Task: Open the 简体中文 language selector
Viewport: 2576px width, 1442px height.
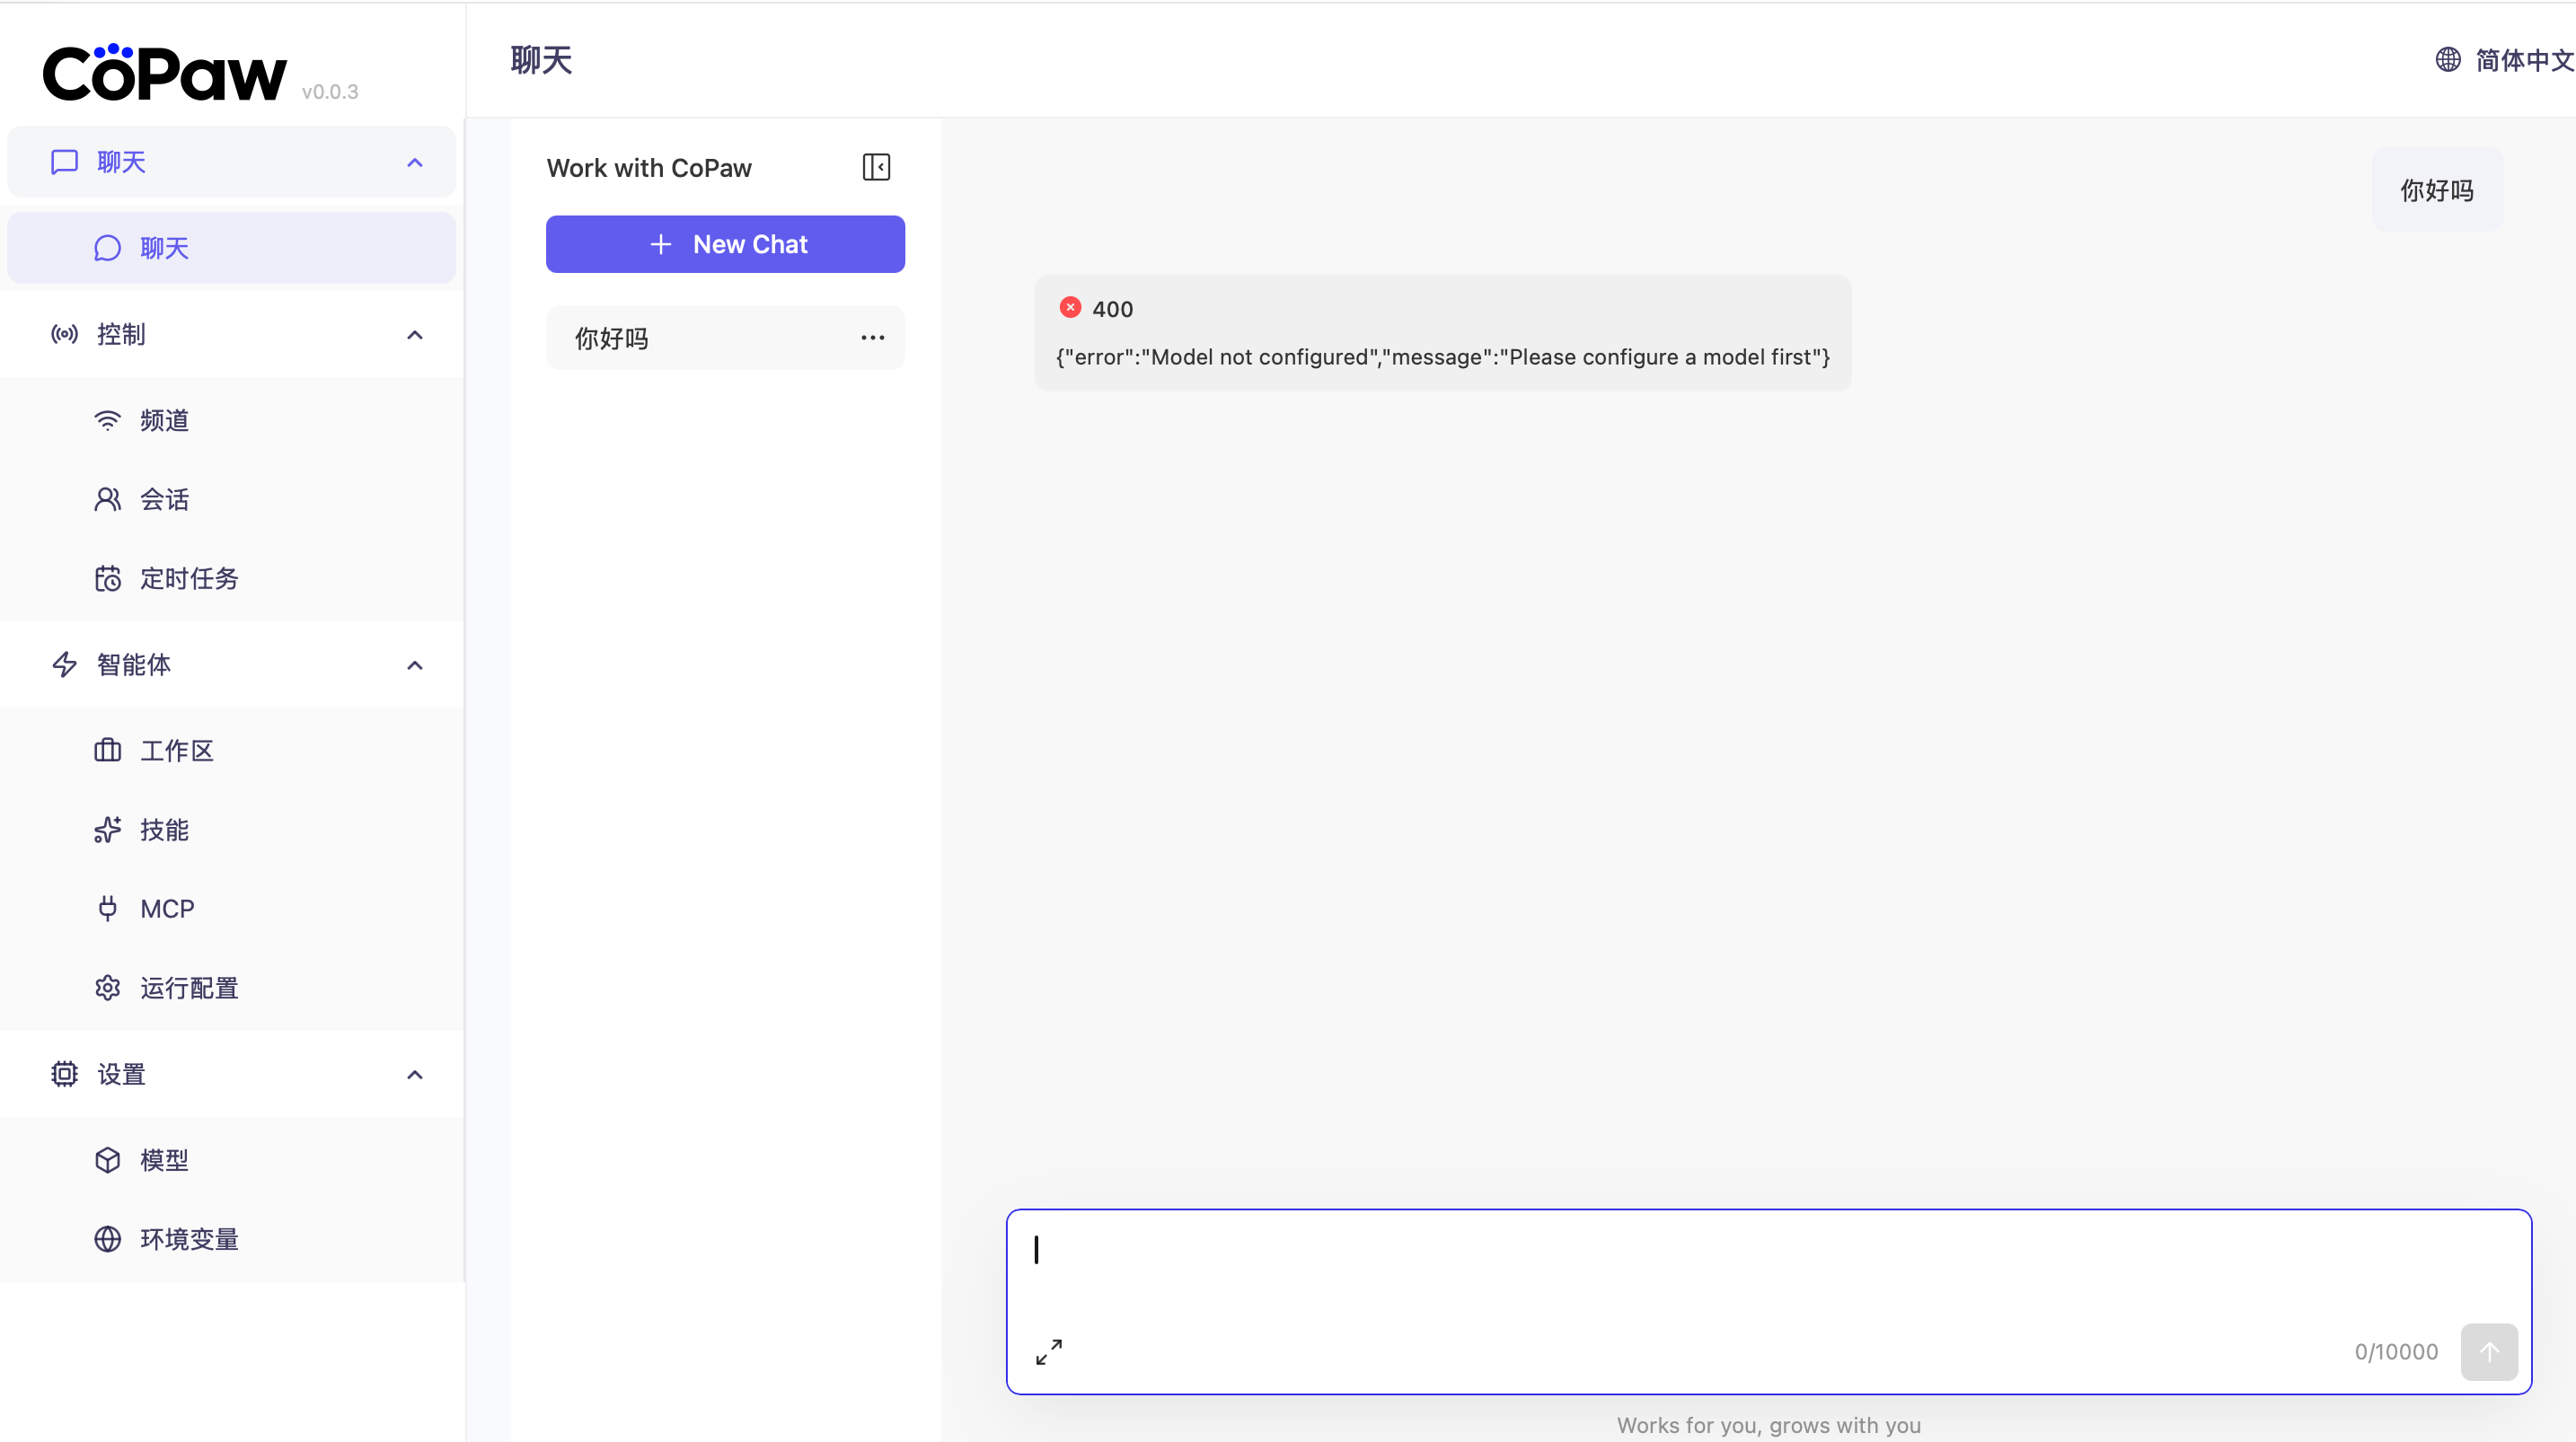Action: click(2504, 60)
